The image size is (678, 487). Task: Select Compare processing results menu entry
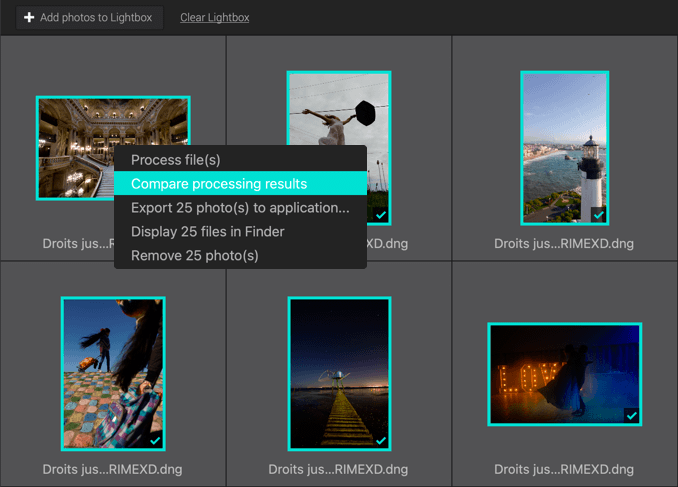[x=240, y=183]
